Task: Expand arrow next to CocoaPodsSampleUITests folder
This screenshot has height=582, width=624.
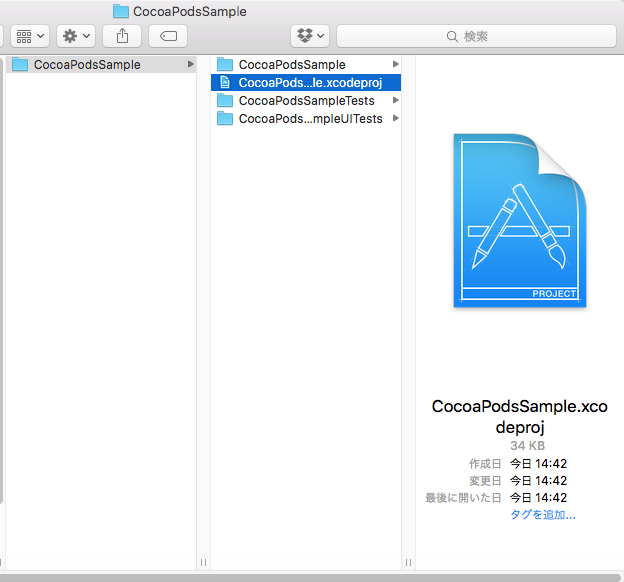Action: [x=396, y=119]
